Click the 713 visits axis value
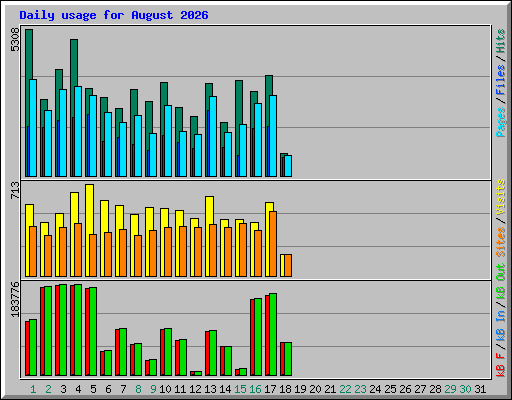 click(x=15, y=190)
